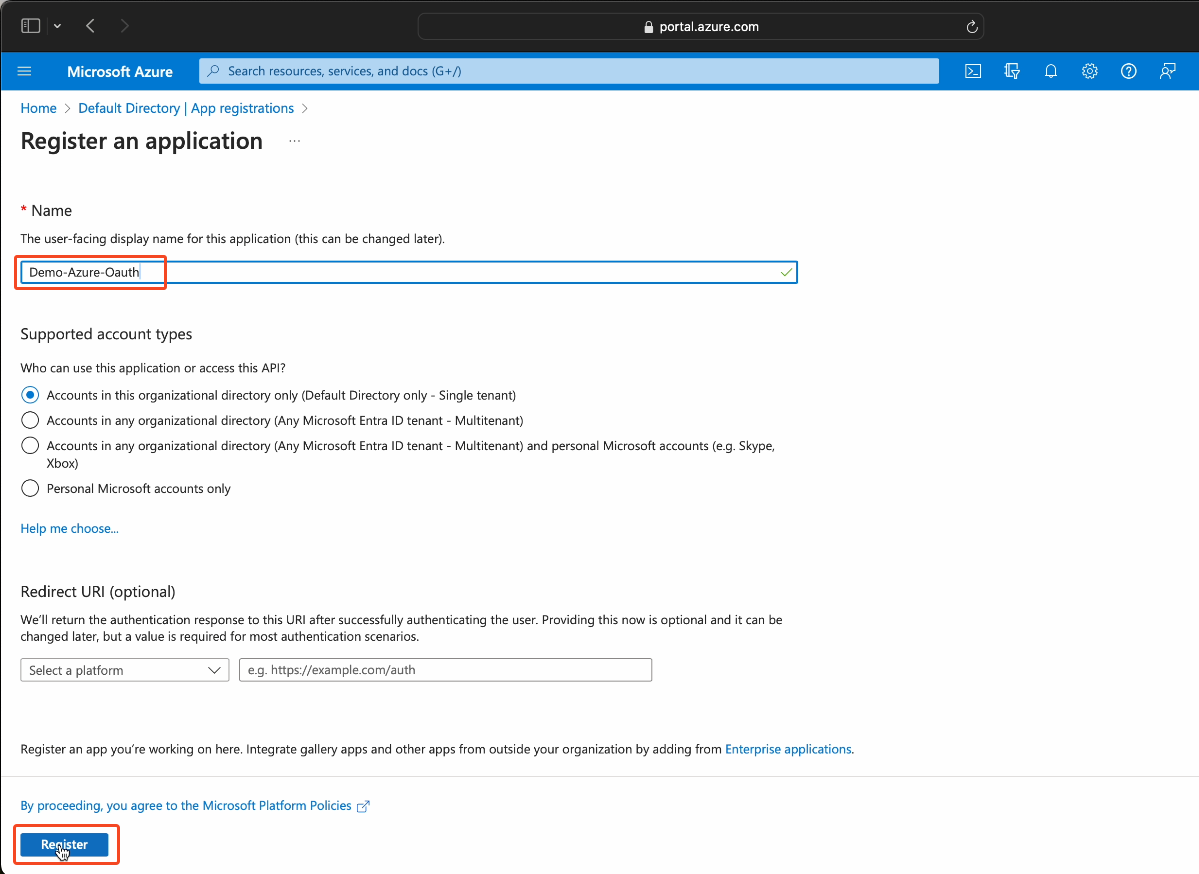1199x874 pixels.
Task: Expand the Select a platform dropdown
Action: click(125, 670)
